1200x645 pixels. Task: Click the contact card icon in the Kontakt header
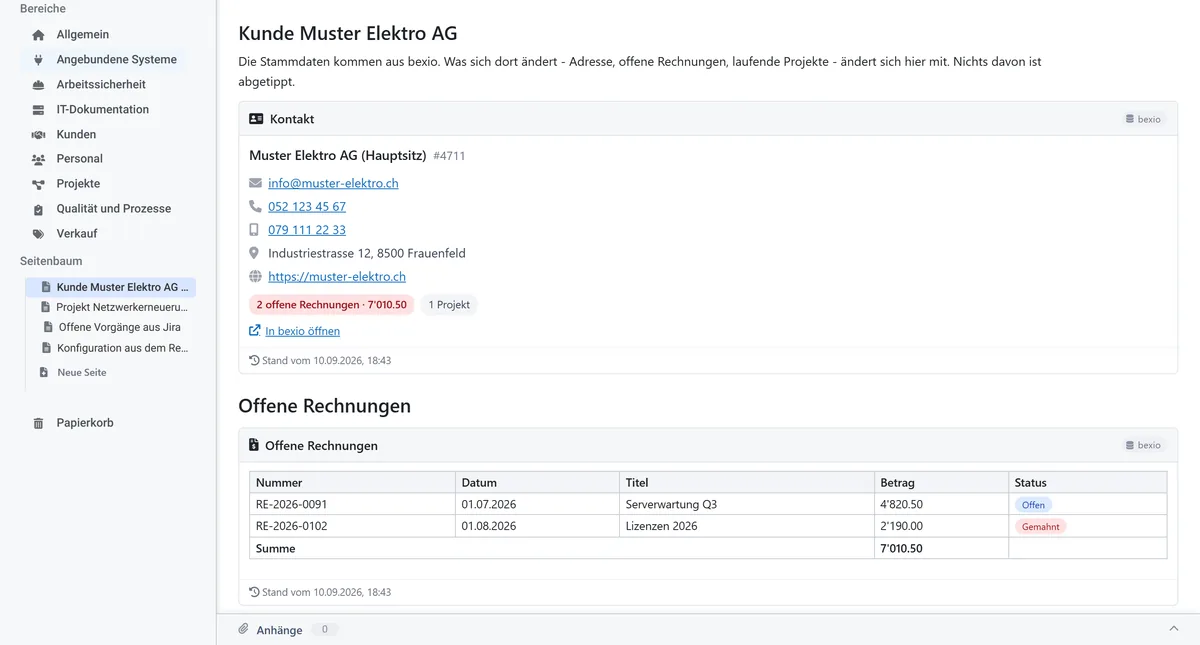click(256, 119)
